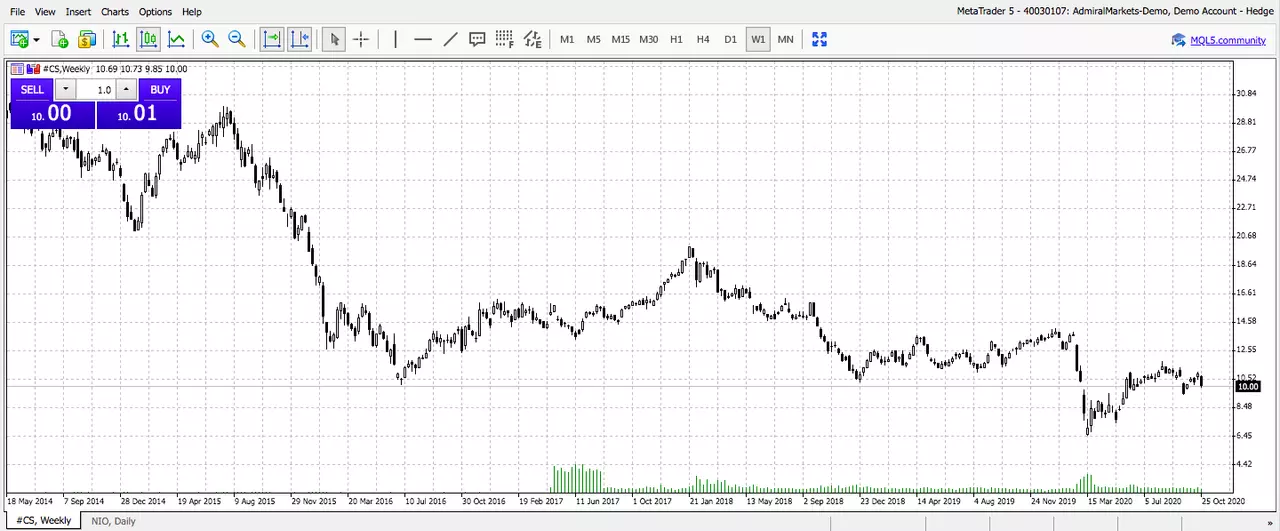Open the File menu
The height and width of the screenshot is (531, 1280).
click(x=18, y=12)
